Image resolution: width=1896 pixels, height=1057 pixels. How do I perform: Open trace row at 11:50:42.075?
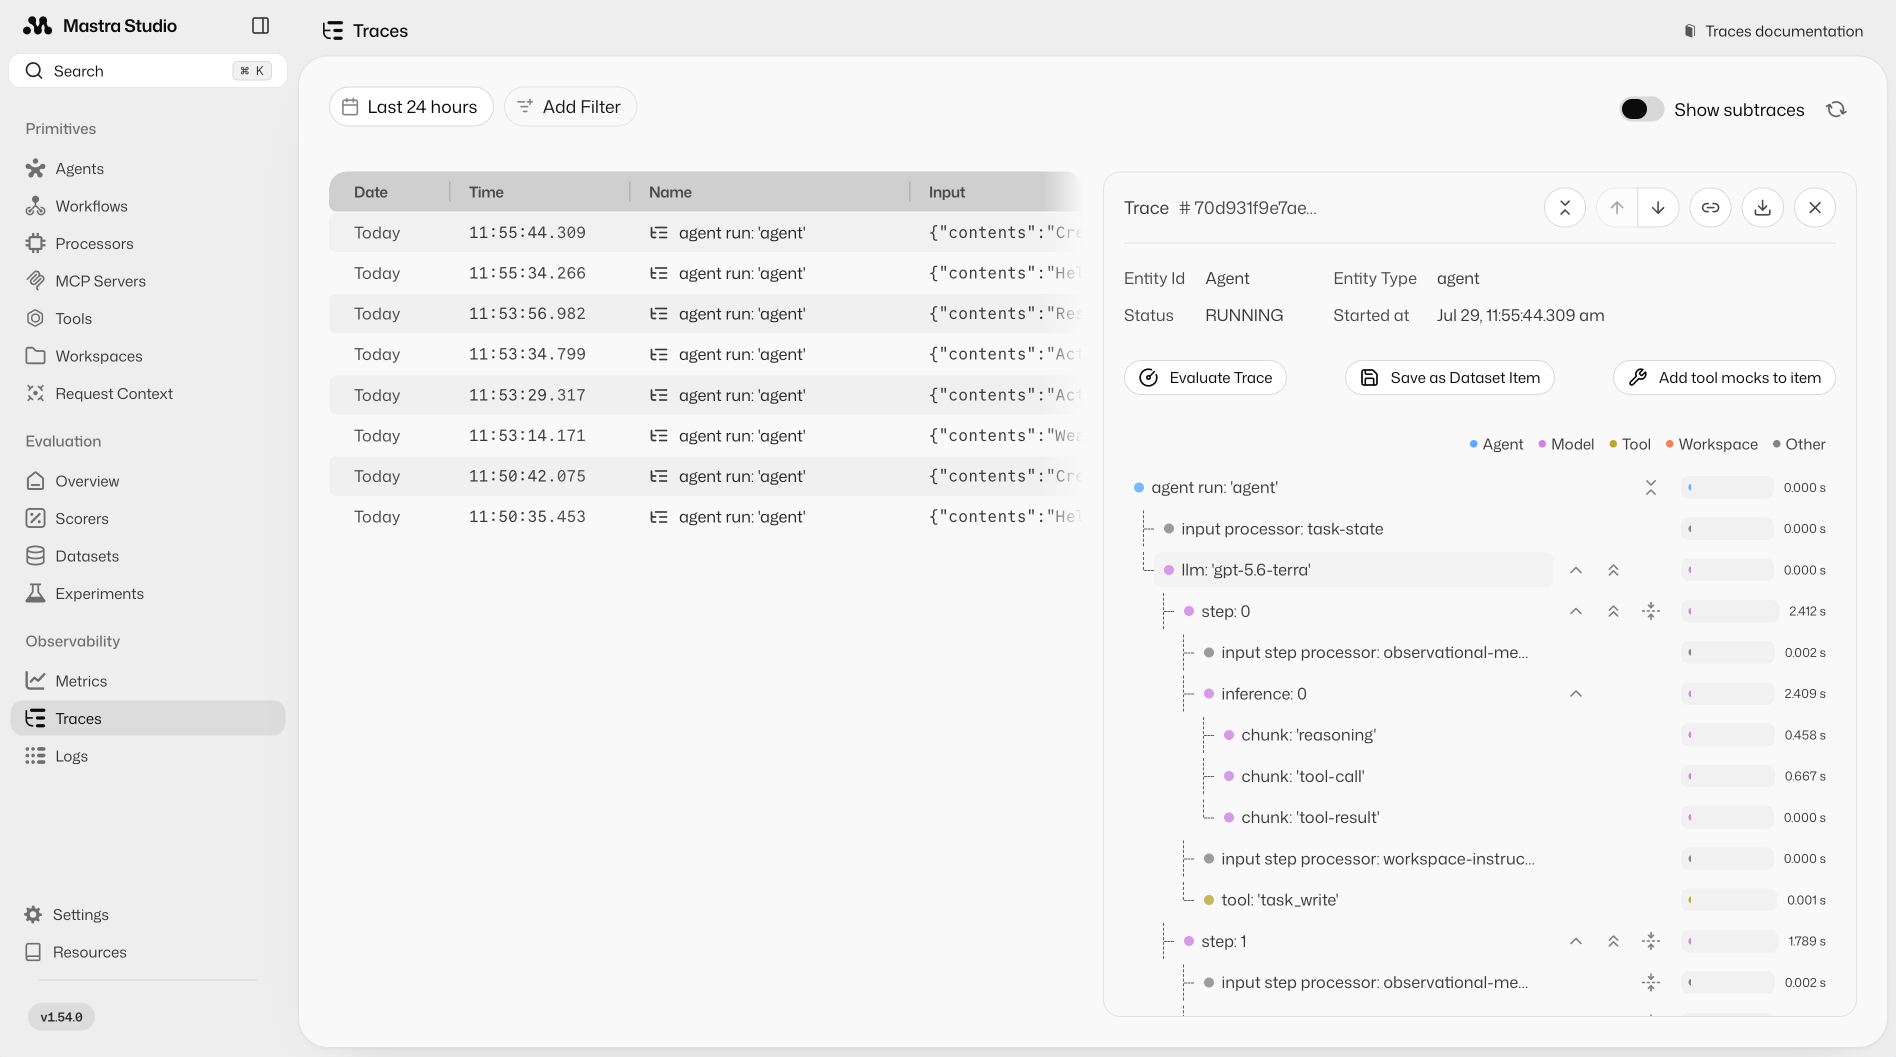tap(705, 476)
